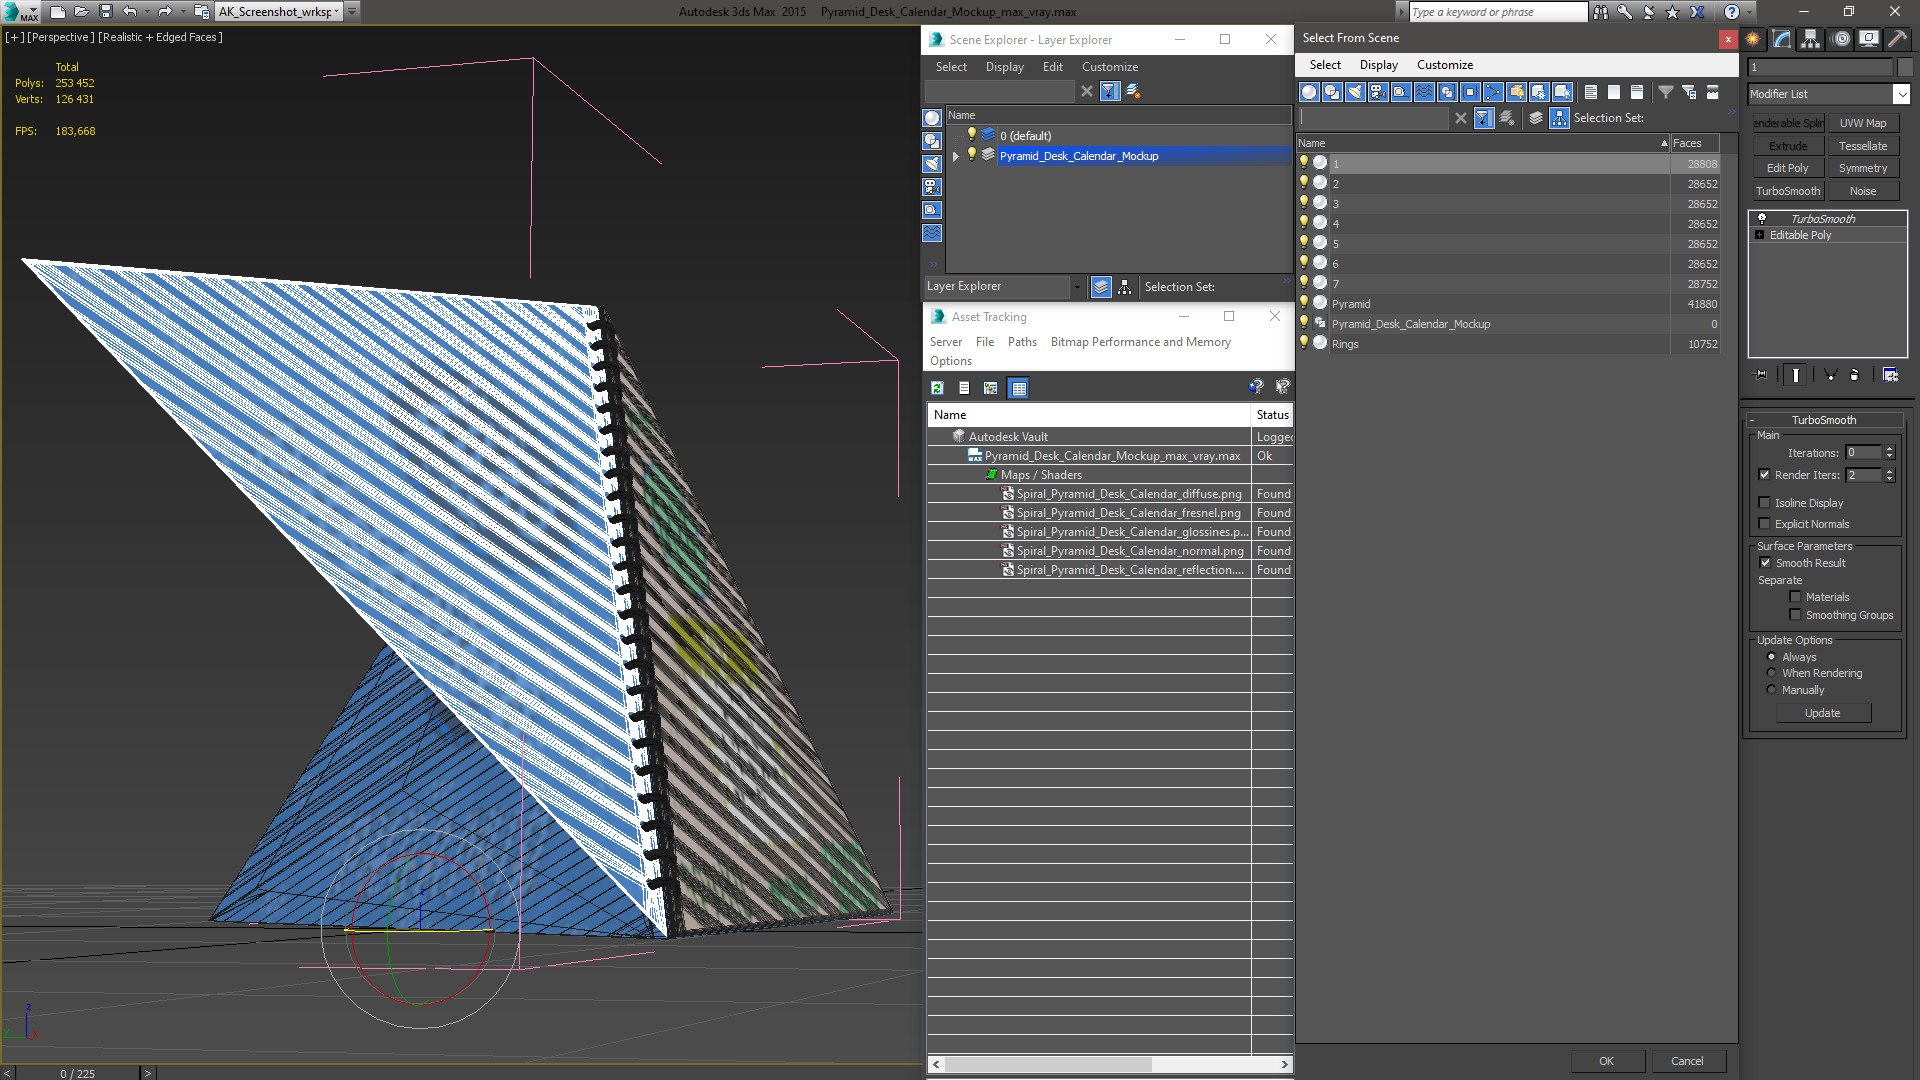
Task: Toggle Display Space Warps filter in Select From Scene
Action: point(1424,92)
